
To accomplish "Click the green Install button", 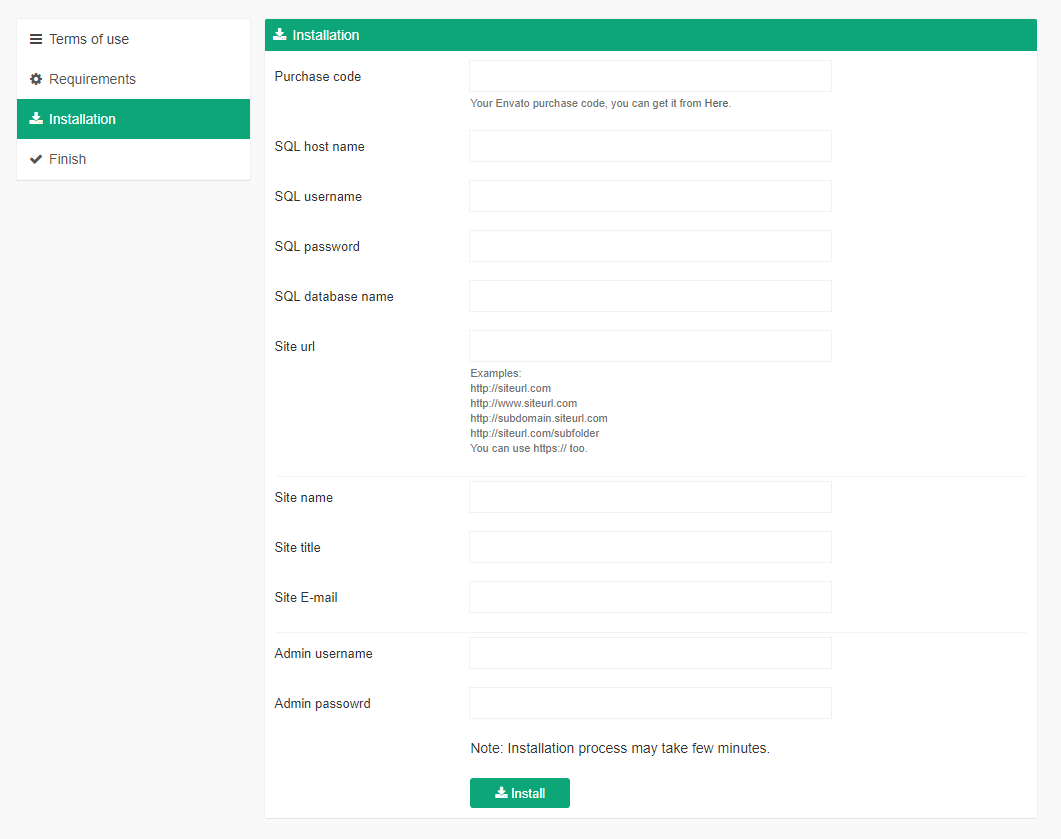I will [x=520, y=793].
